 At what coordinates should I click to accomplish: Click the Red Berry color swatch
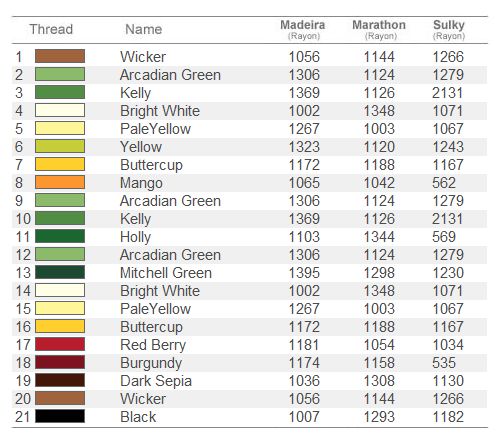point(60,344)
